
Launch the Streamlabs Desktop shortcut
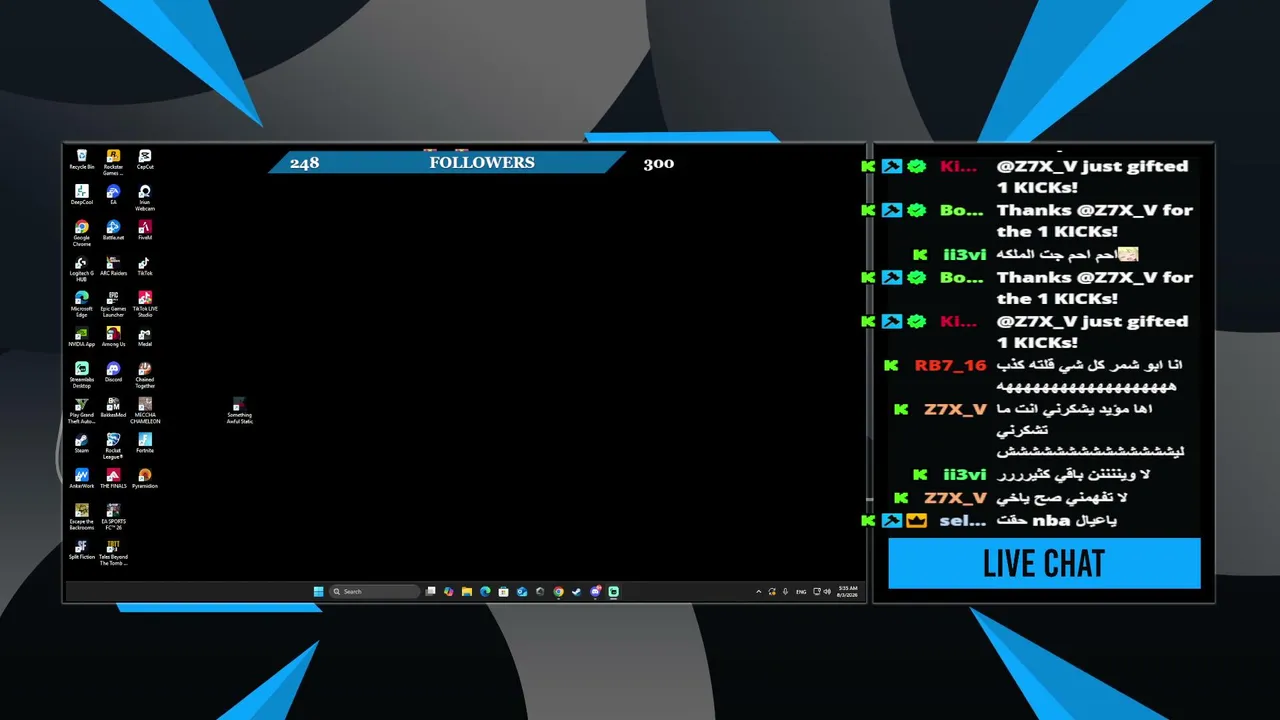click(x=82, y=375)
